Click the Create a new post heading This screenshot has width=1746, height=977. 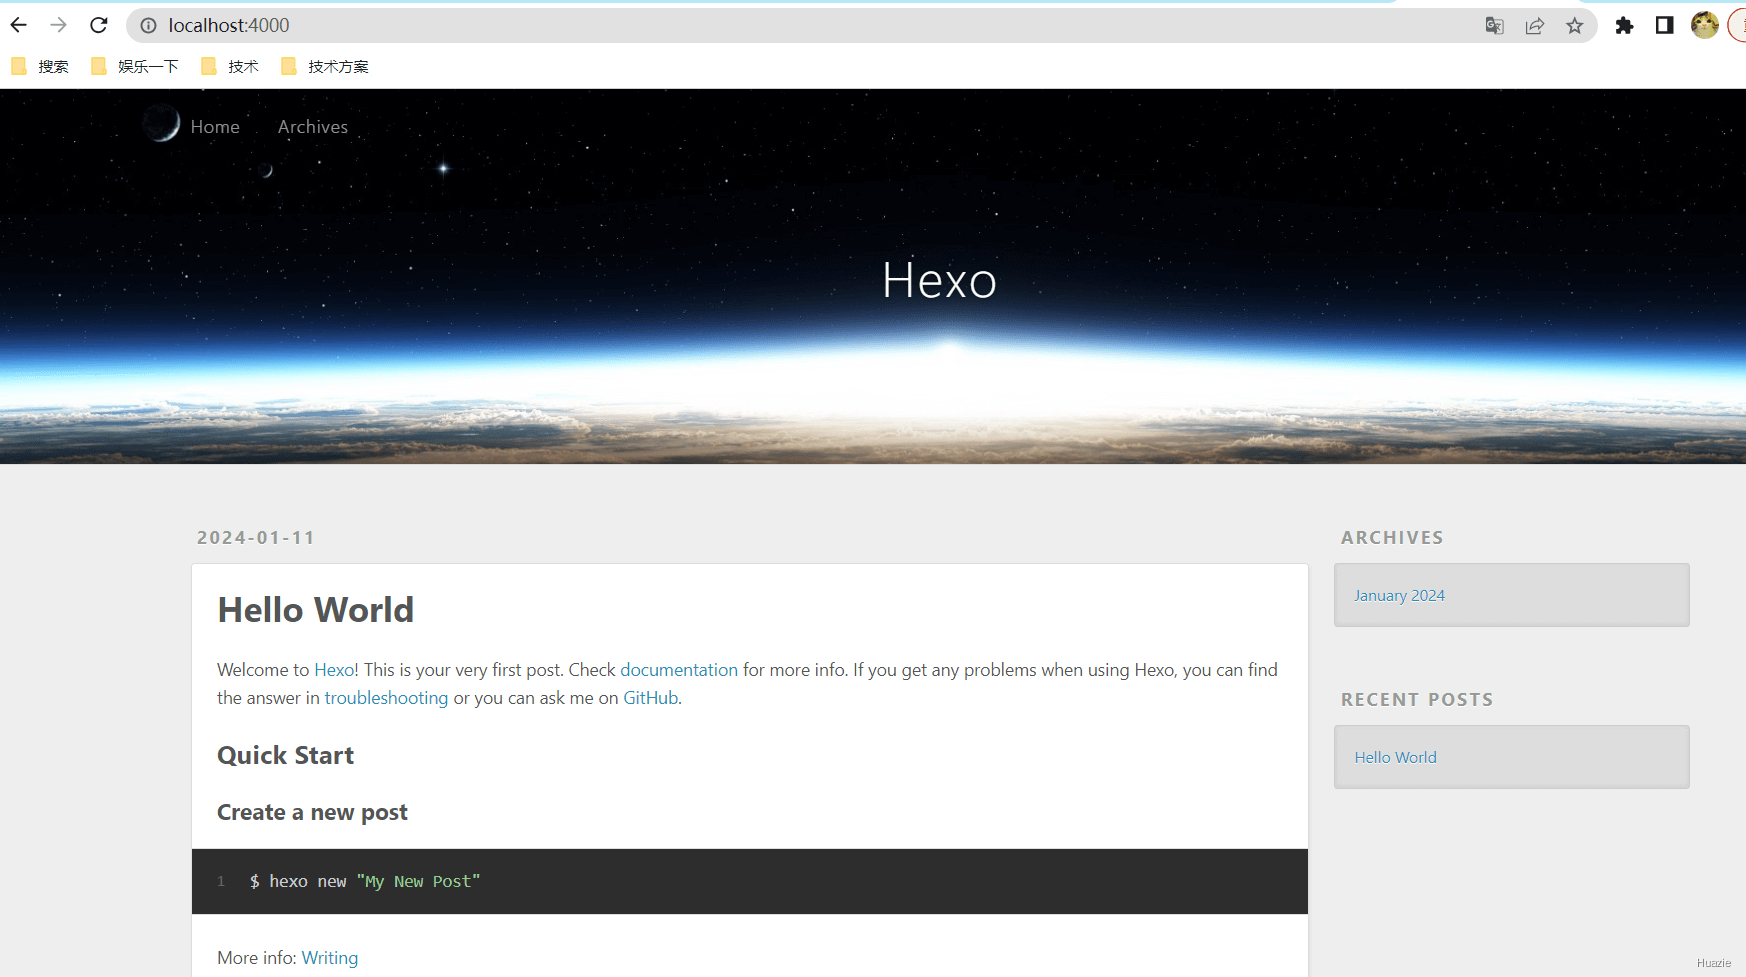pos(312,812)
